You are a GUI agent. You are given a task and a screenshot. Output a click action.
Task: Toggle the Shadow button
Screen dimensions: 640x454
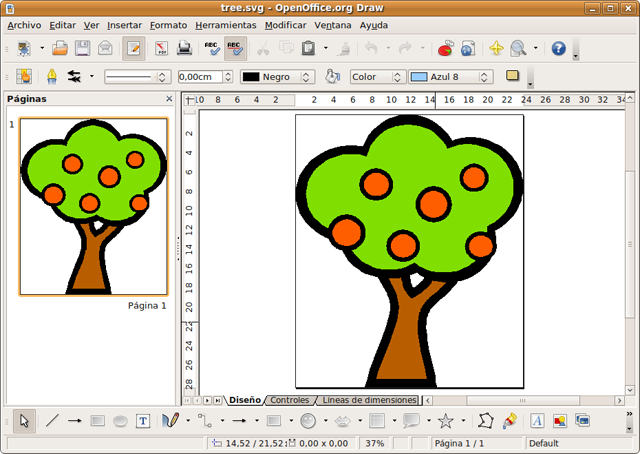513,76
